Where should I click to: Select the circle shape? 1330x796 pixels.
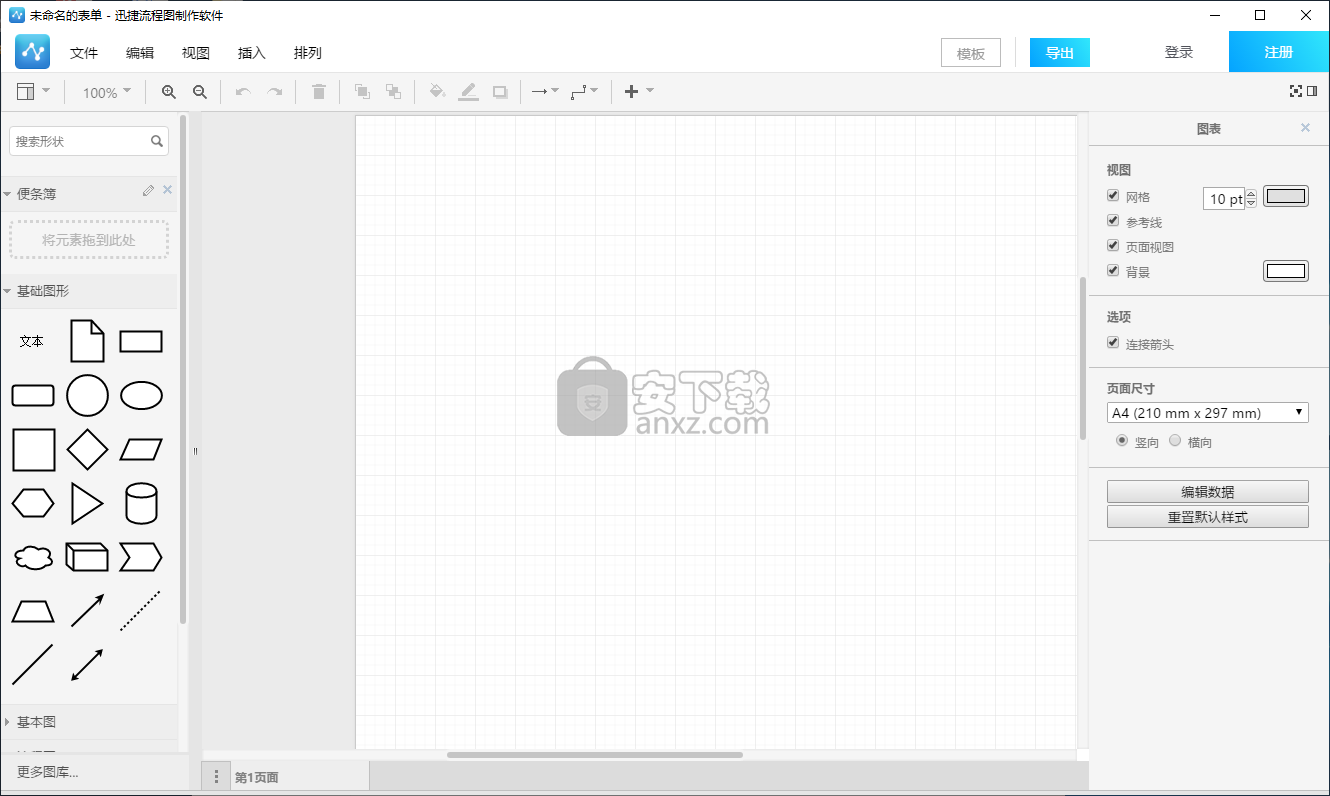coord(87,396)
